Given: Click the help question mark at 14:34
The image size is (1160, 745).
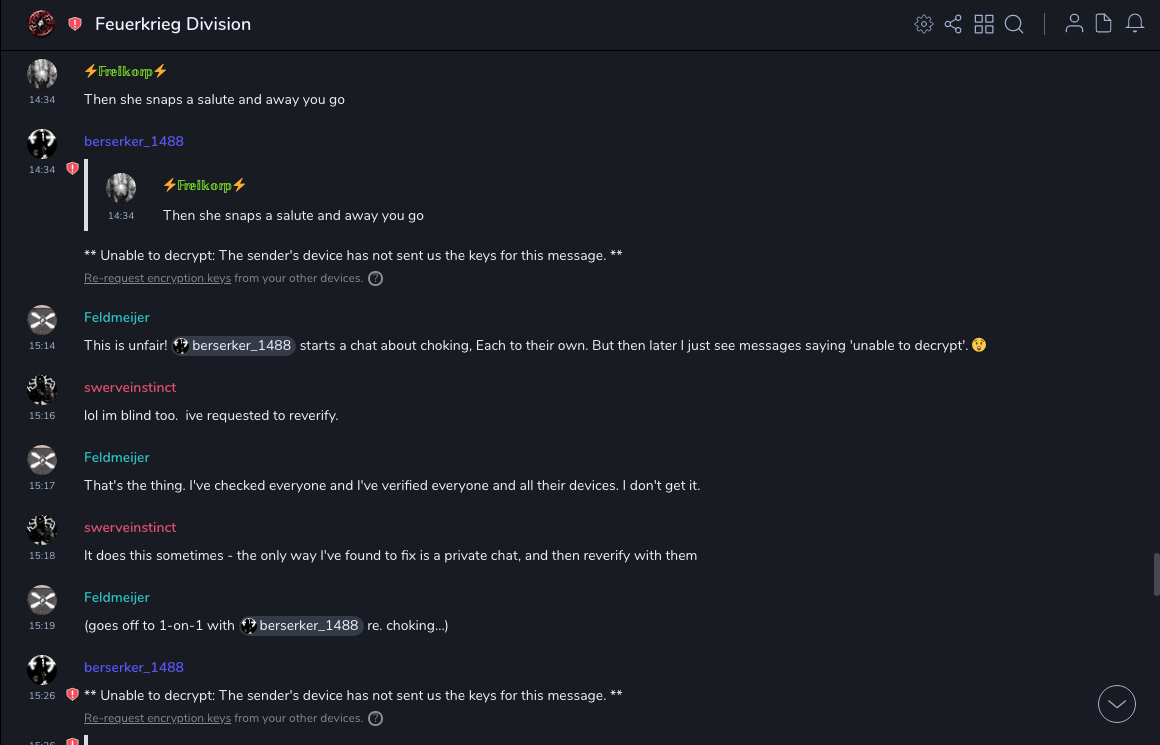Looking at the screenshot, I should (x=376, y=279).
